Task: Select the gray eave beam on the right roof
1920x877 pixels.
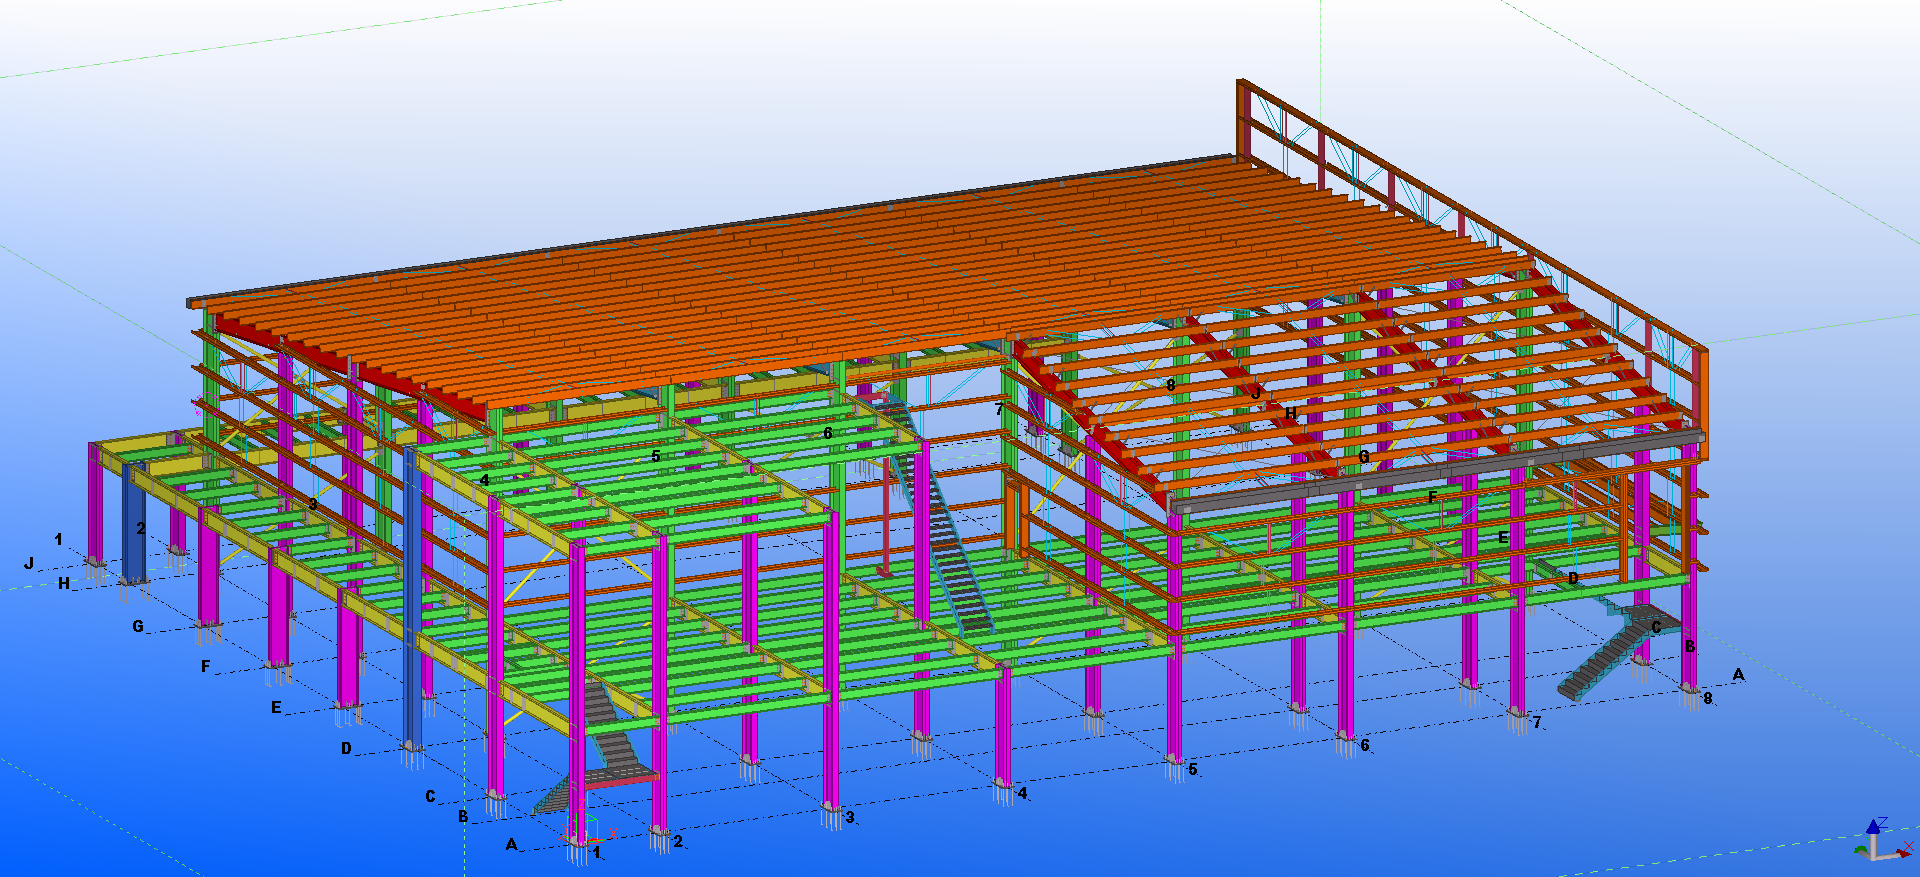Action: [x=1430, y=473]
